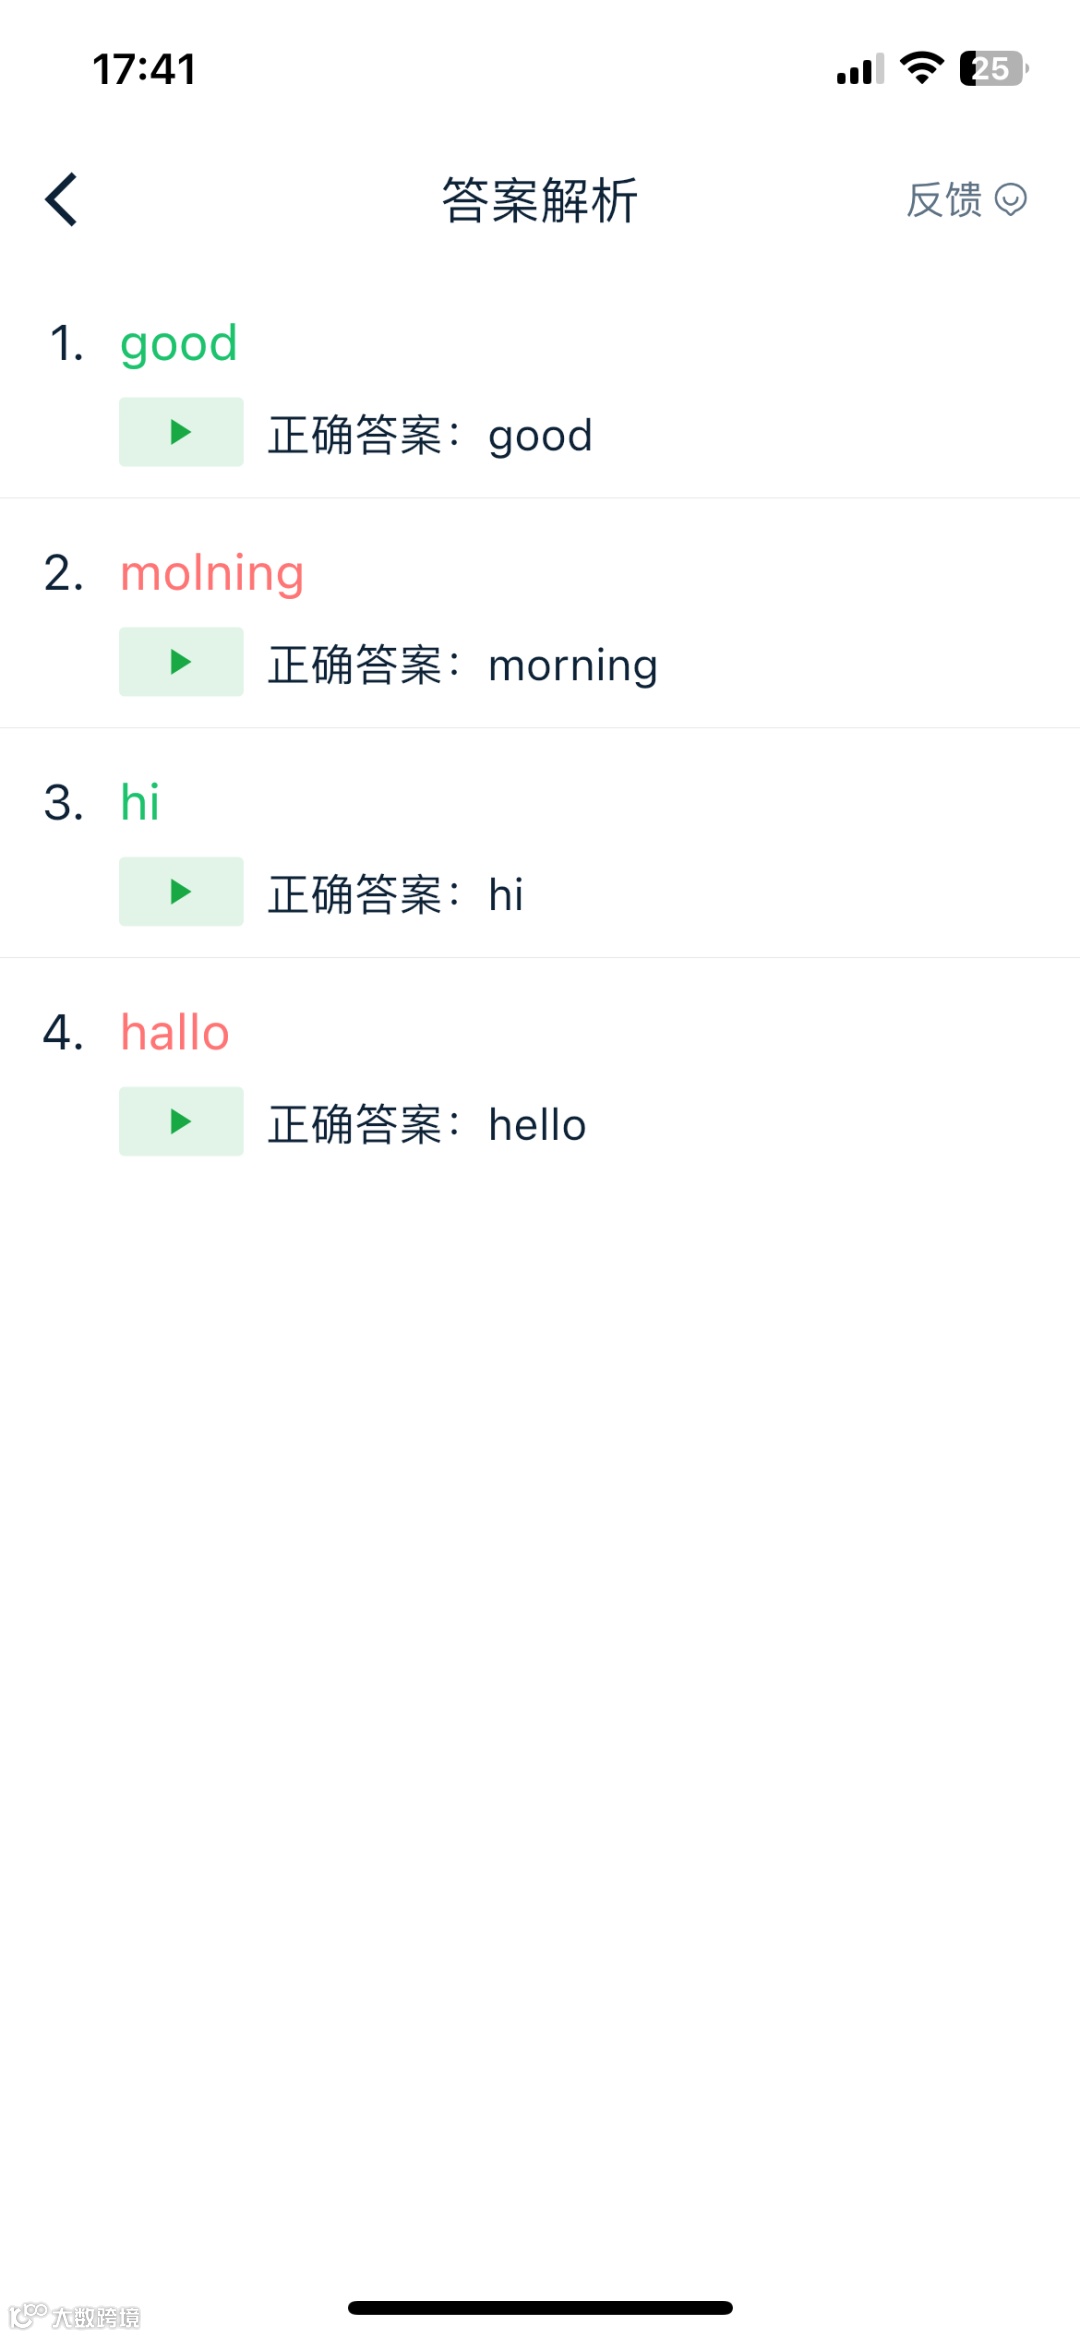
Task: Tap the cellular signal bars icon
Action: [x=860, y=70]
